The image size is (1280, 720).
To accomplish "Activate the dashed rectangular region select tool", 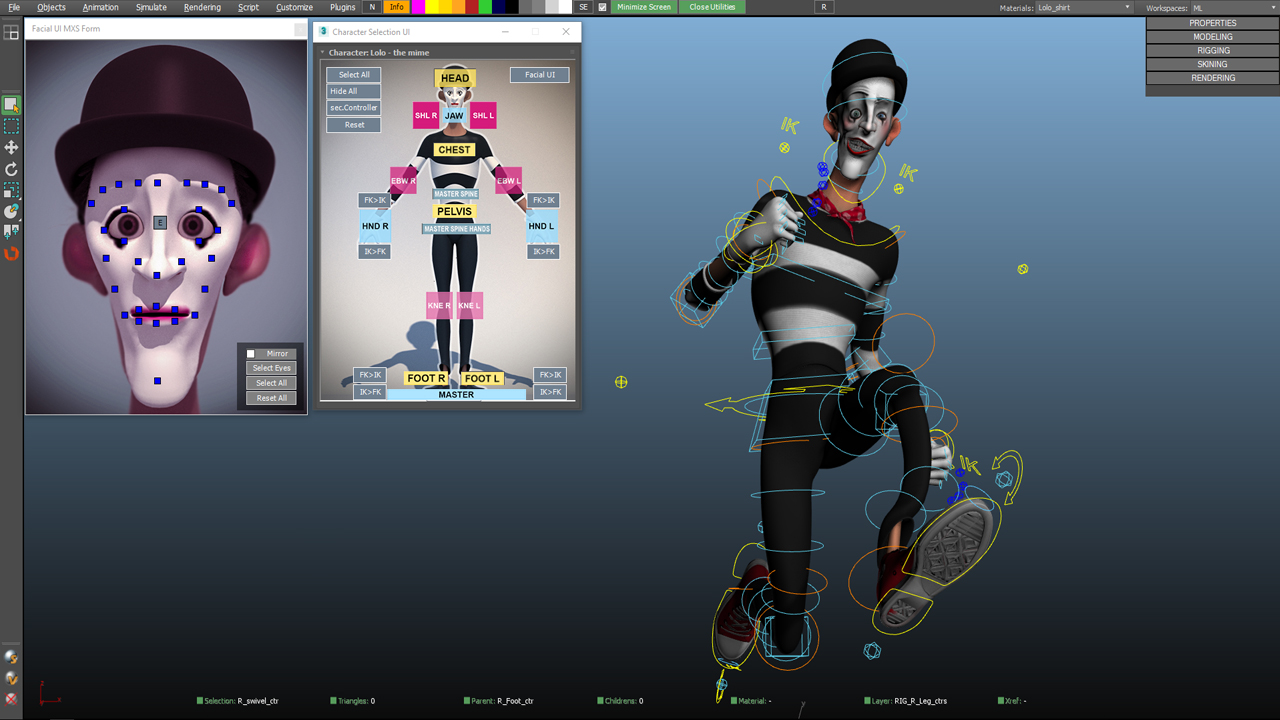I will (11, 126).
